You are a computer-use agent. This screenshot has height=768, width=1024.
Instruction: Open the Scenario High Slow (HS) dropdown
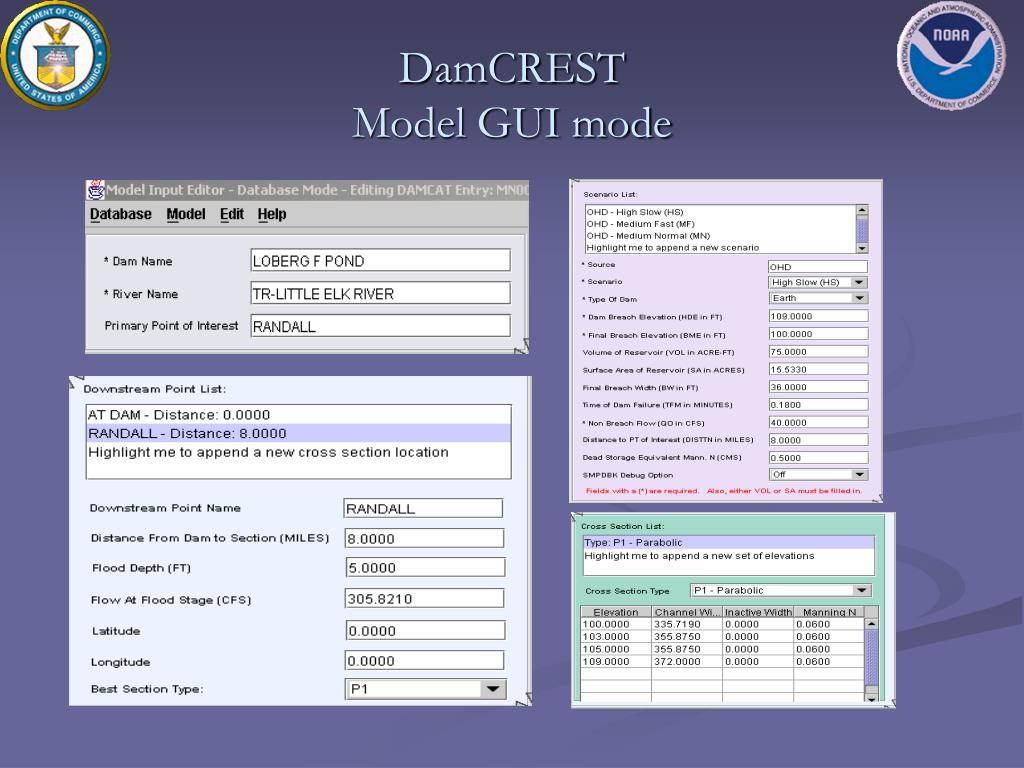818,282
